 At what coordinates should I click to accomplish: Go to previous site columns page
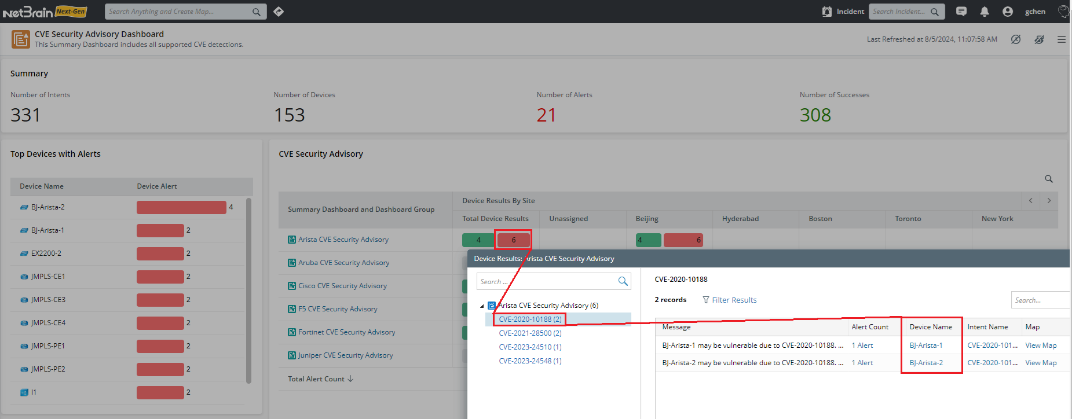coord(1030,200)
